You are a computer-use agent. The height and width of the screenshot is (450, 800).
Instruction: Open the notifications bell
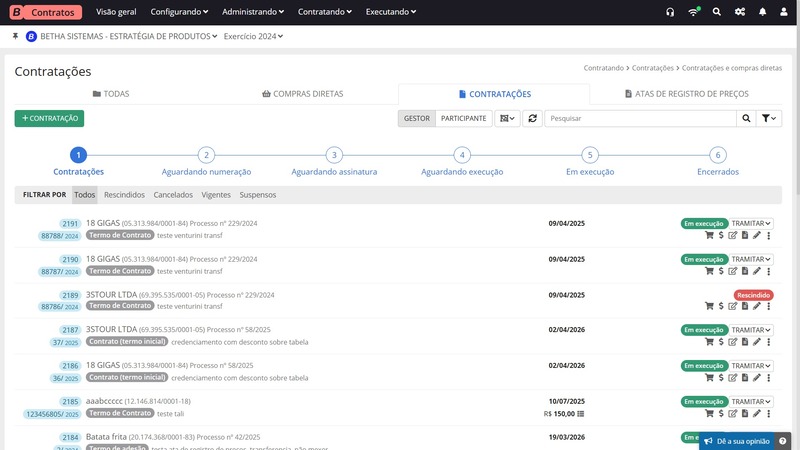coord(763,12)
